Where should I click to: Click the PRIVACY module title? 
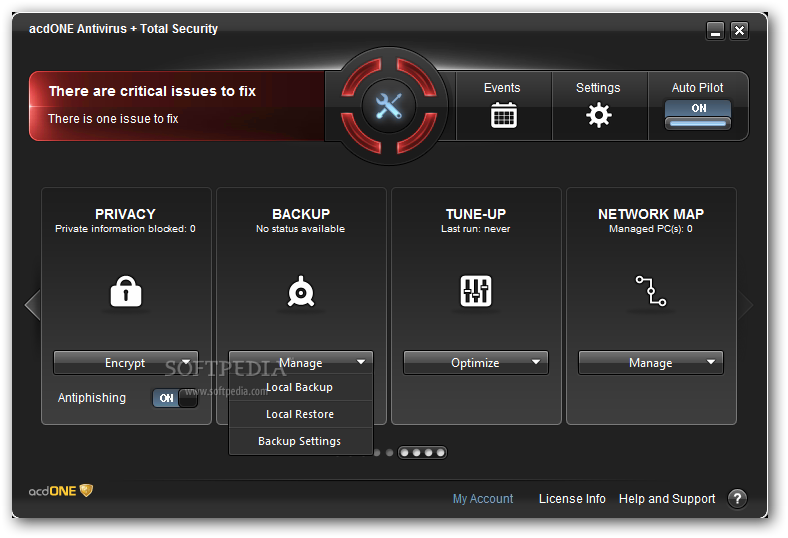point(125,214)
